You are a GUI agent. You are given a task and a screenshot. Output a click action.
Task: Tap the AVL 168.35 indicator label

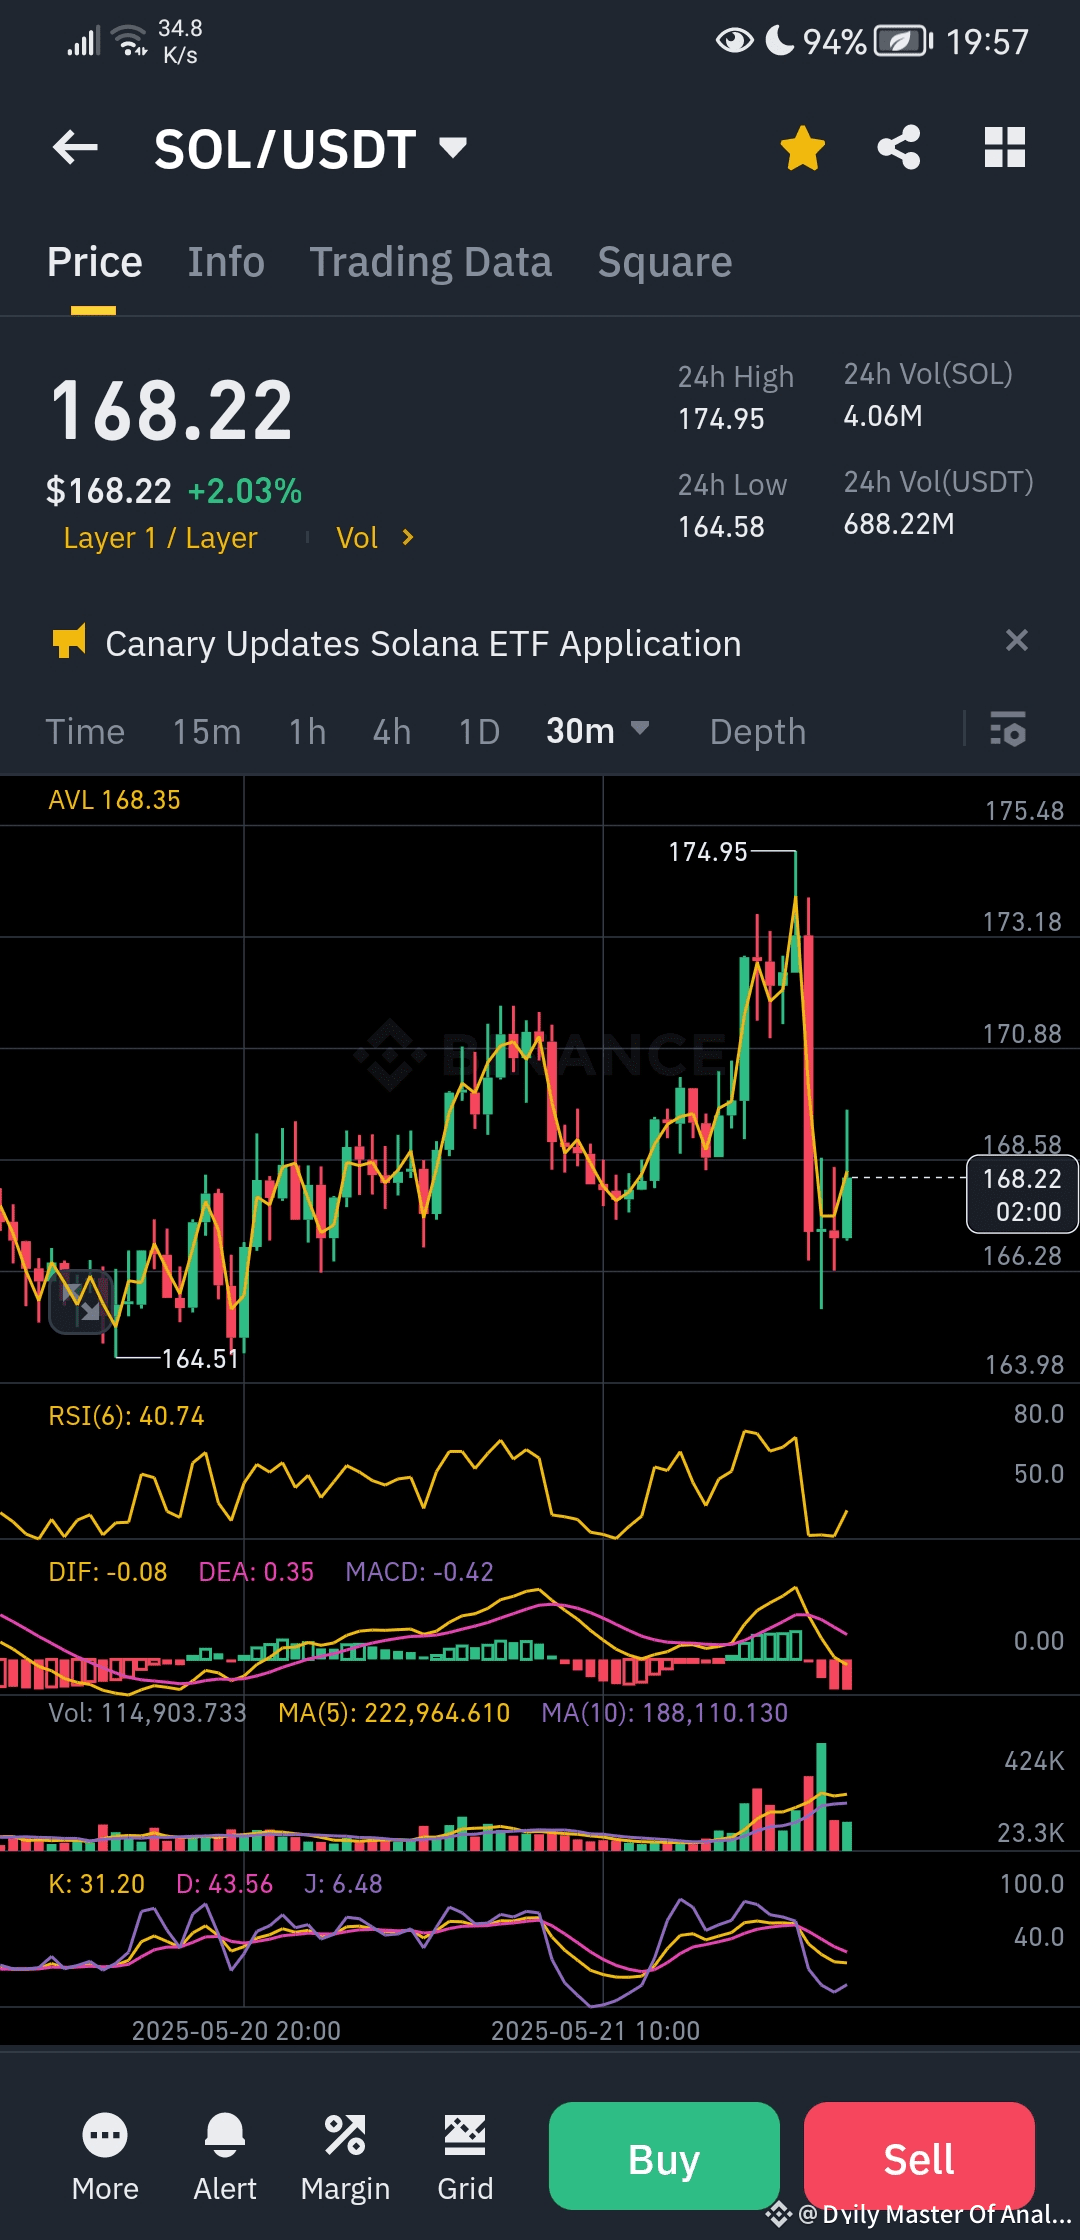[115, 800]
